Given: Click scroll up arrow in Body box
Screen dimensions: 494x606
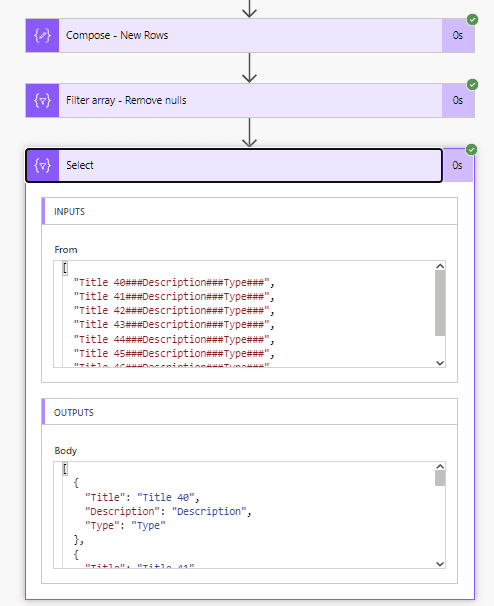Looking at the screenshot, I should (440, 466).
